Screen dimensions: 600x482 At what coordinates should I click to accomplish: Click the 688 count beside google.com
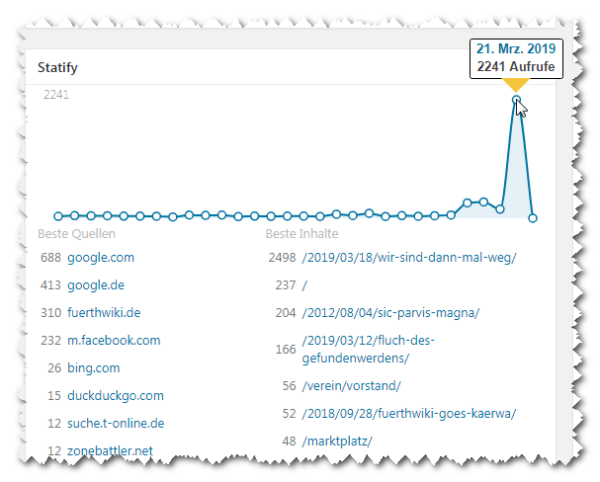[51, 257]
